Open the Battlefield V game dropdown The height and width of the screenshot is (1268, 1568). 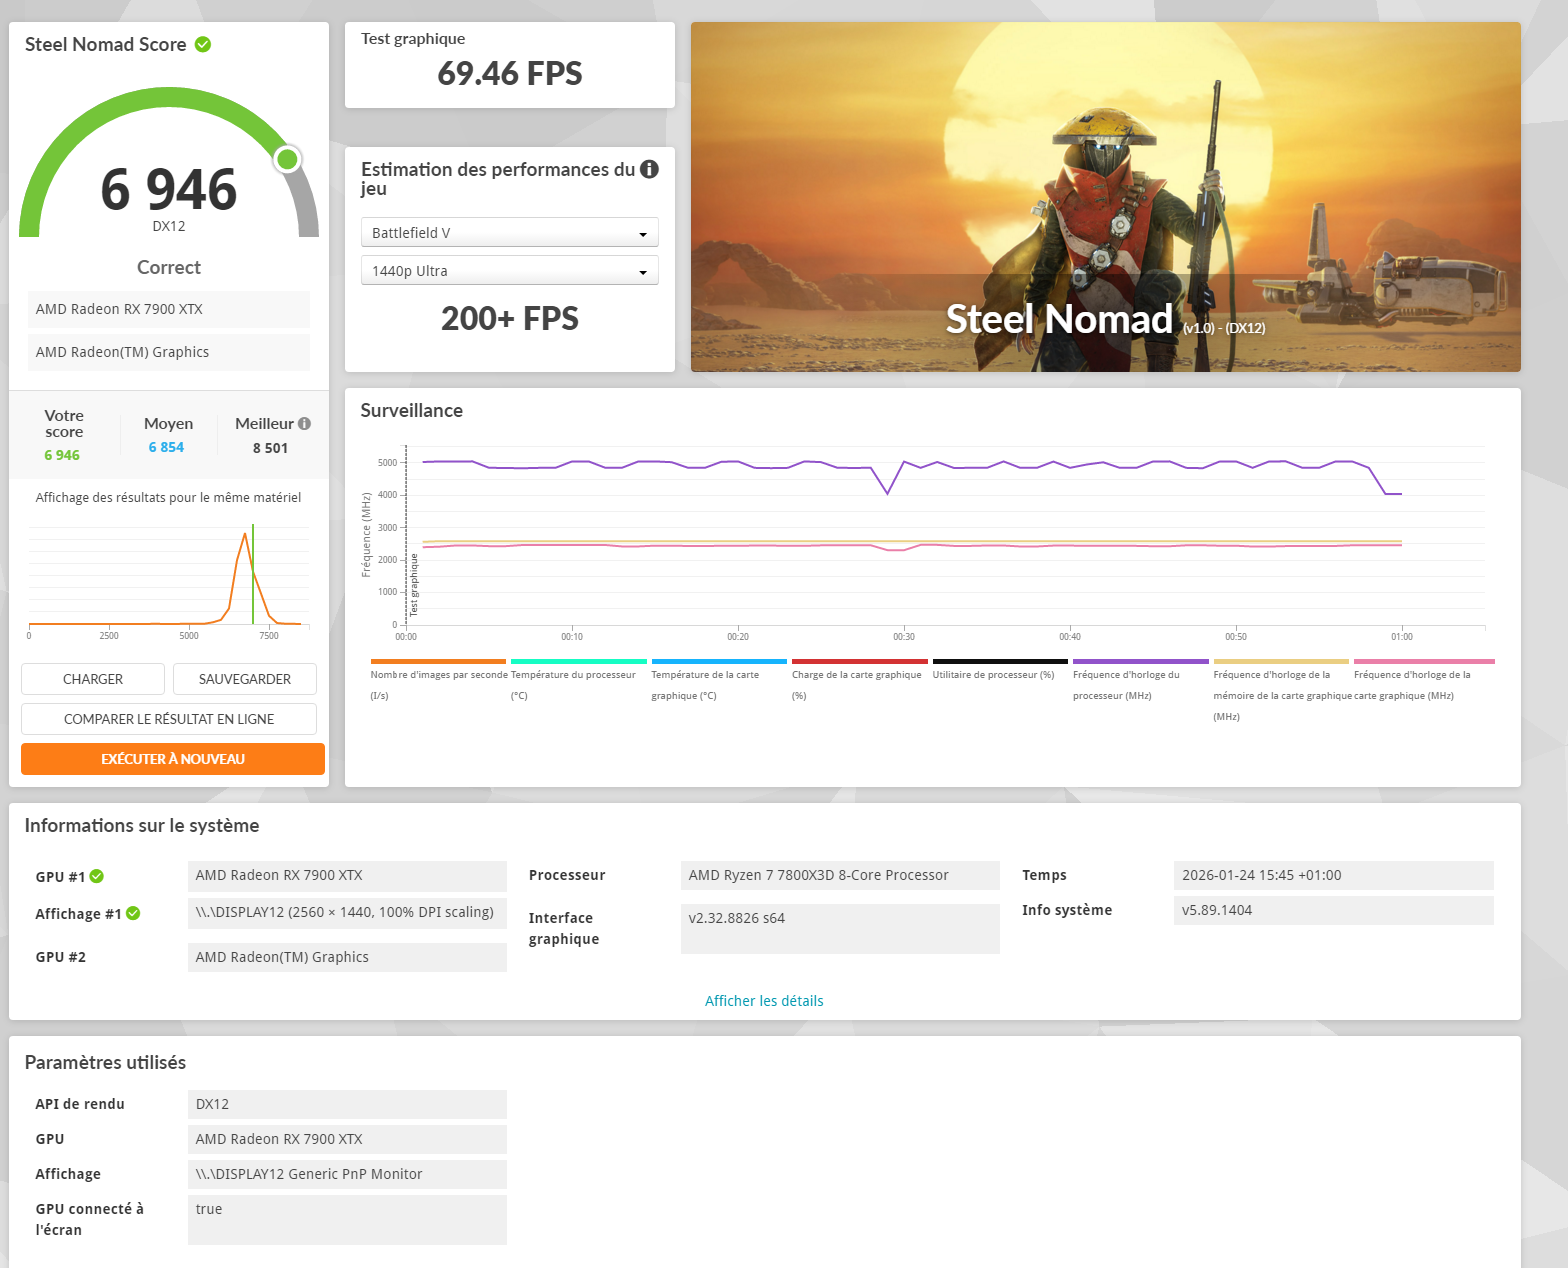click(x=509, y=233)
